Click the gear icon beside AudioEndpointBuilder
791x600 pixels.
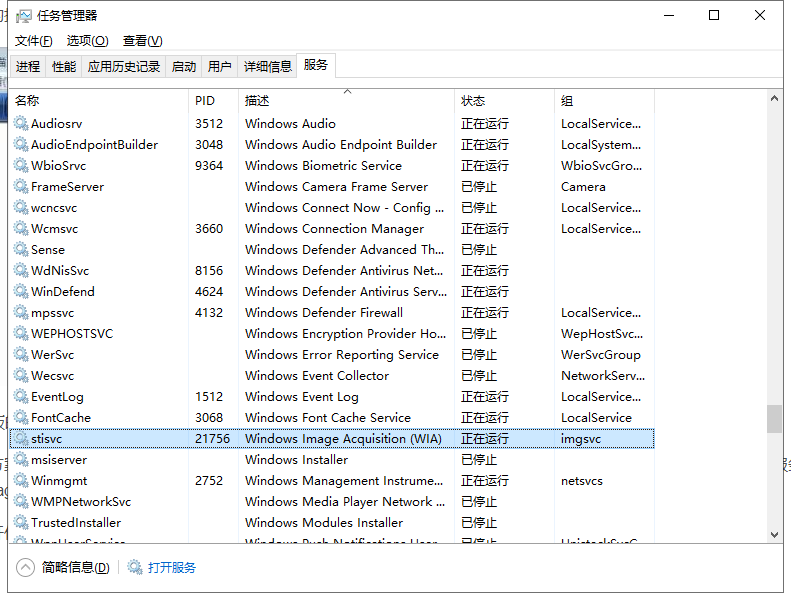[x=21, y=144]
